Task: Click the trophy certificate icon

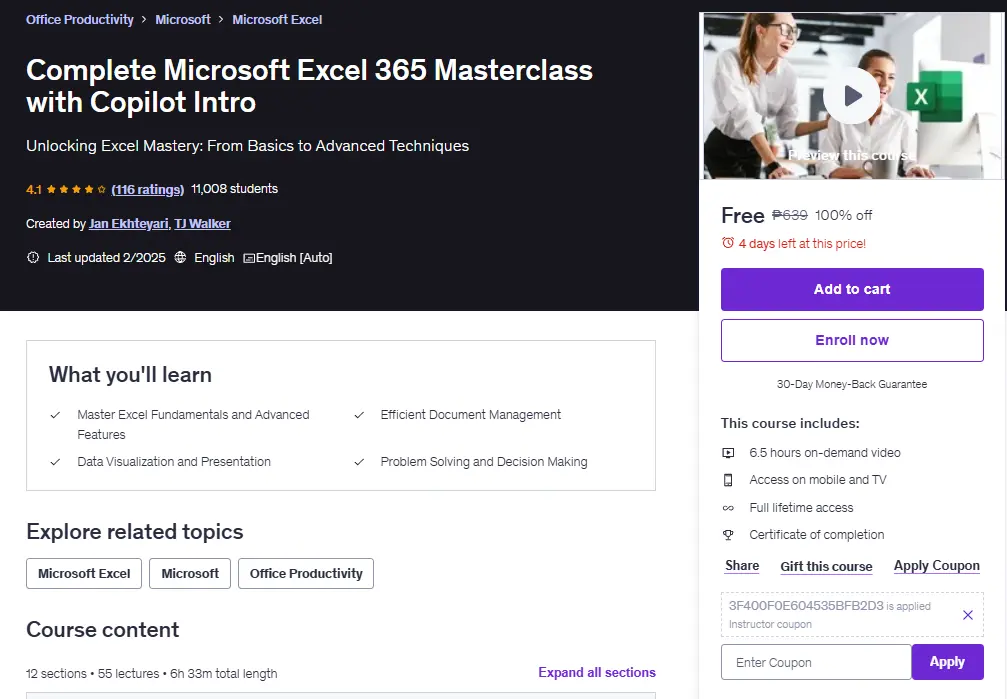Action: click(x=728, y=535)
